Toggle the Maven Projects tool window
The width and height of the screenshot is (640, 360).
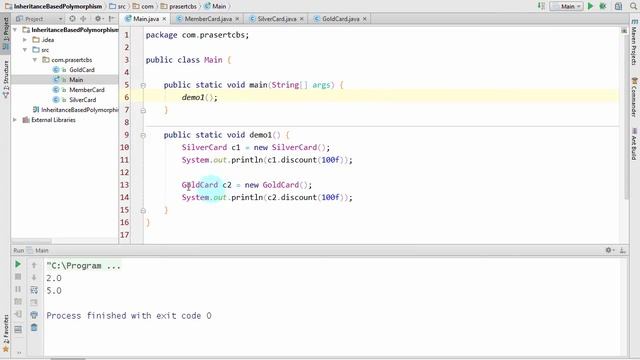point(634,42)
